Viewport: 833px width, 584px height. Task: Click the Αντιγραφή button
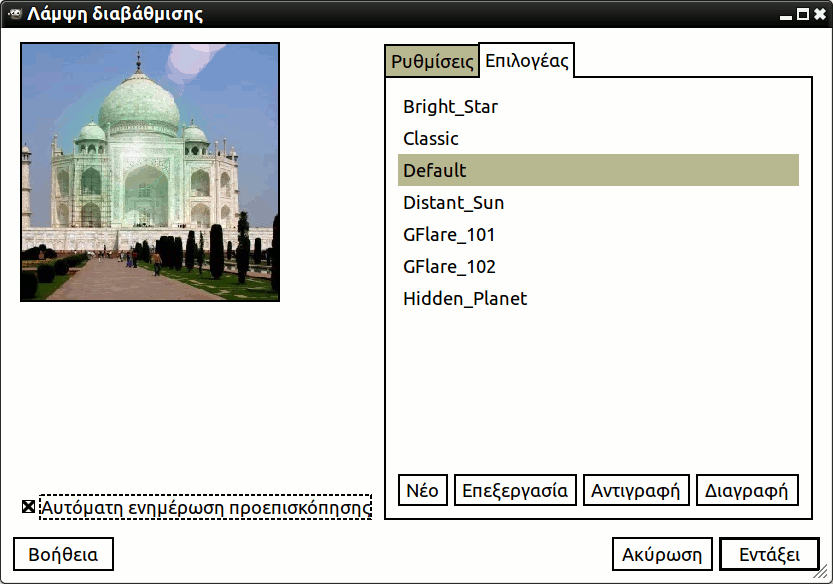635,490
